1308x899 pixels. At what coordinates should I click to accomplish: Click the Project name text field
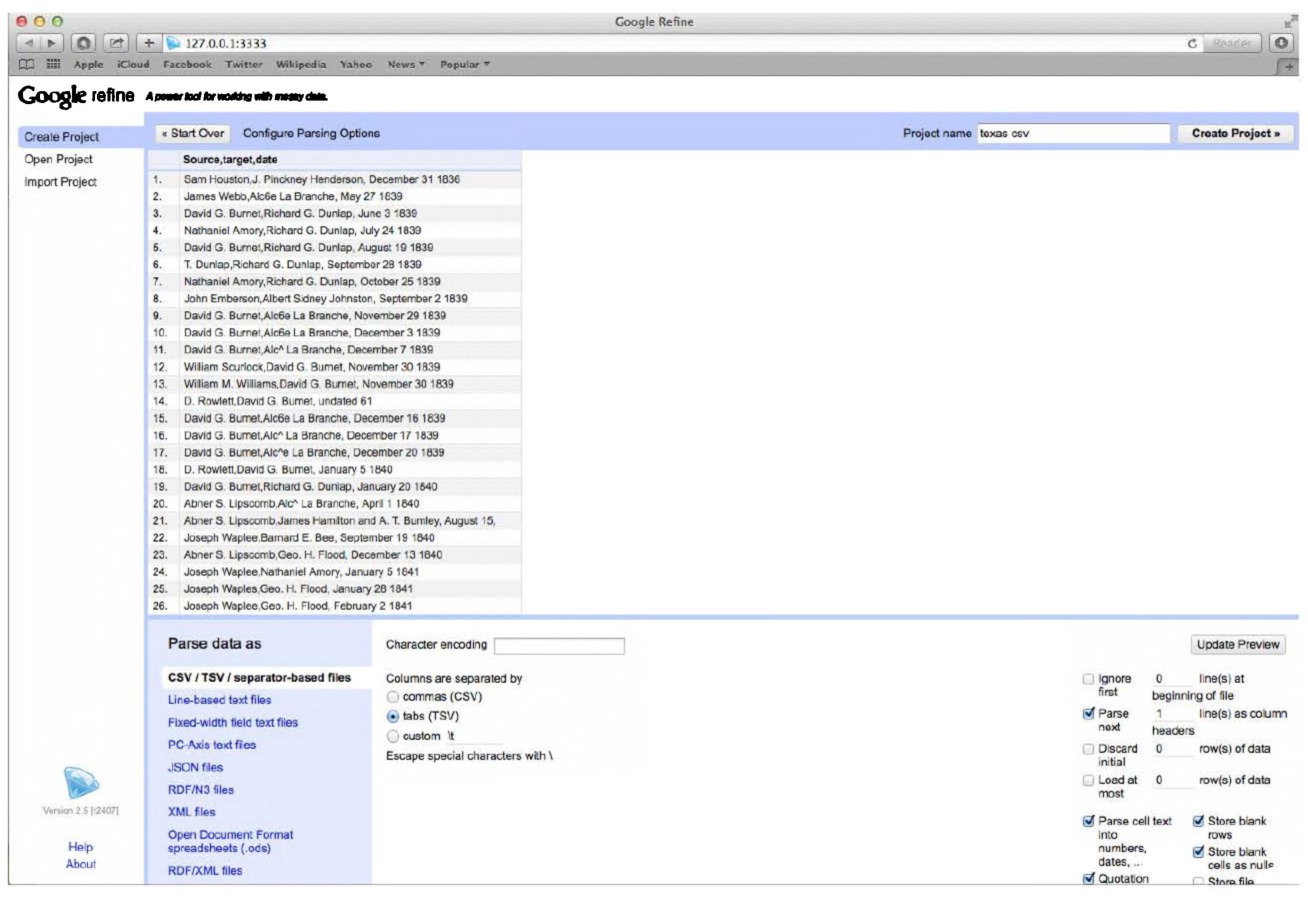[1073, 133]
